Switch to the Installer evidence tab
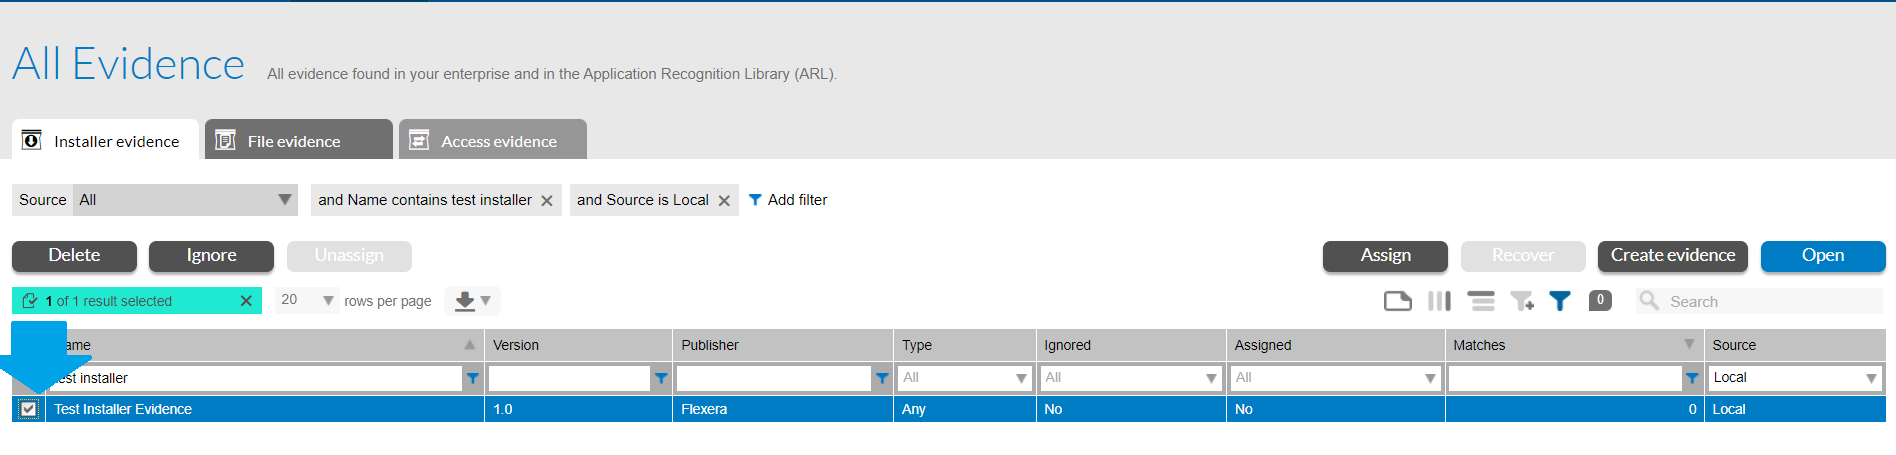This screenshot has height=455, width=1896. (x=105, y=140)
